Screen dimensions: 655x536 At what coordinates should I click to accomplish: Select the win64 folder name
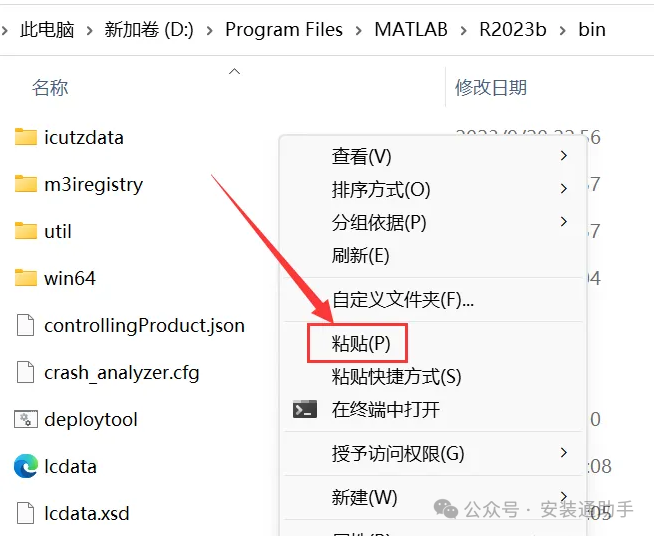(70, 278)
